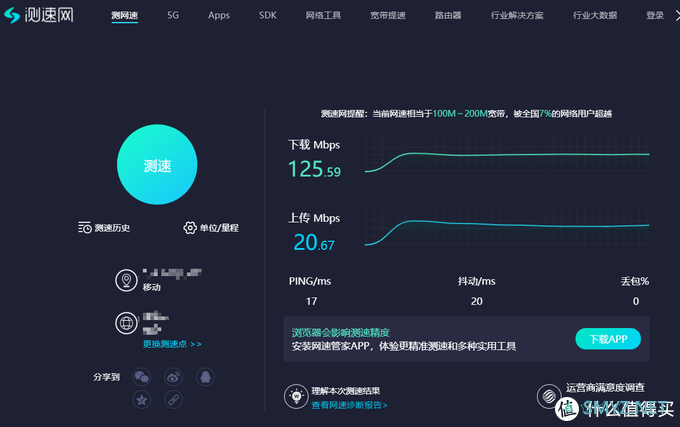Open the 测速历史 link text

click(x=112, y=228)
